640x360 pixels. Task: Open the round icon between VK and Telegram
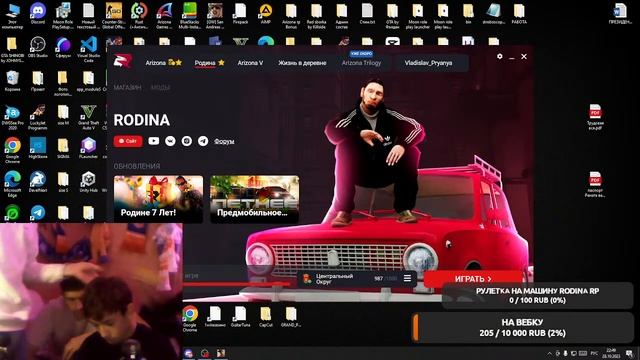tap(187, 141)
